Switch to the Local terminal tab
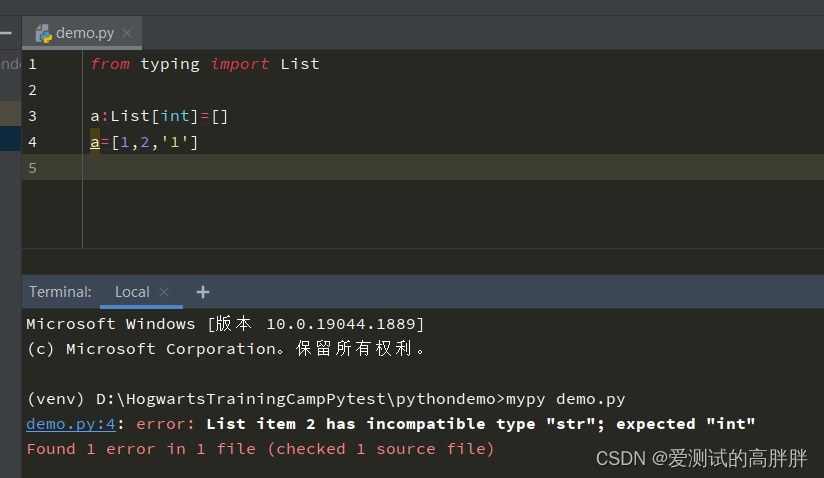824x478 pixels. [x=132, y=292]
